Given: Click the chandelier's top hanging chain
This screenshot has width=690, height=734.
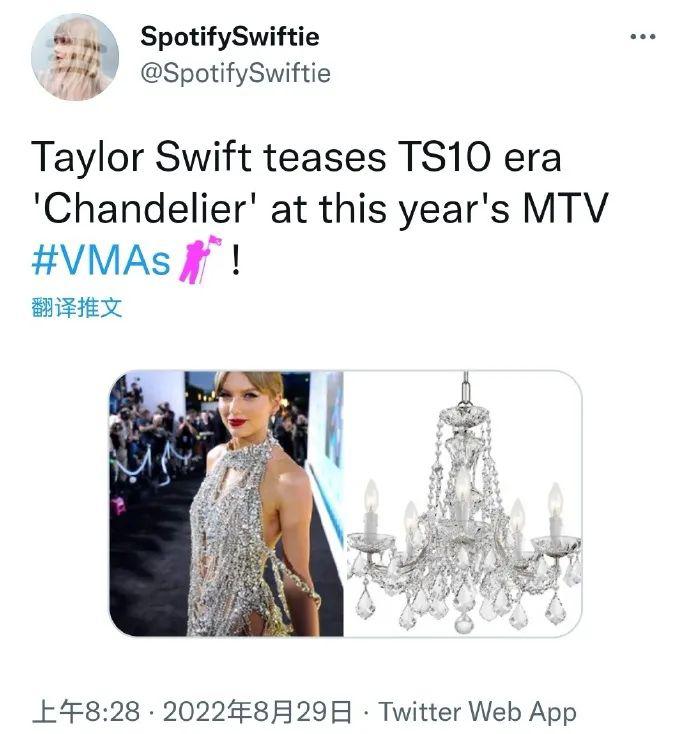Looking at the screenshot, I should coord(465,389).
